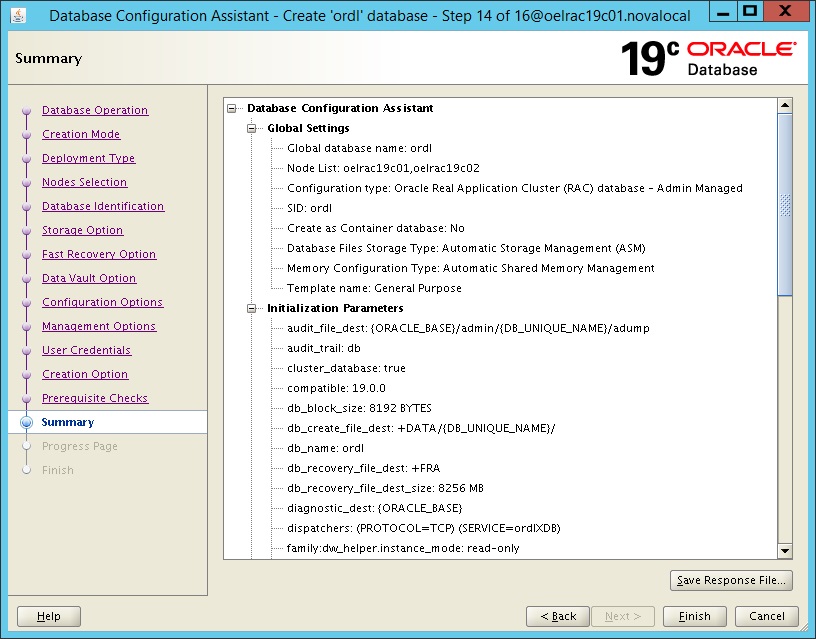This screenshot has width=816, height=639.
Task: Jump to Management Options step
Action: [98, 326]
